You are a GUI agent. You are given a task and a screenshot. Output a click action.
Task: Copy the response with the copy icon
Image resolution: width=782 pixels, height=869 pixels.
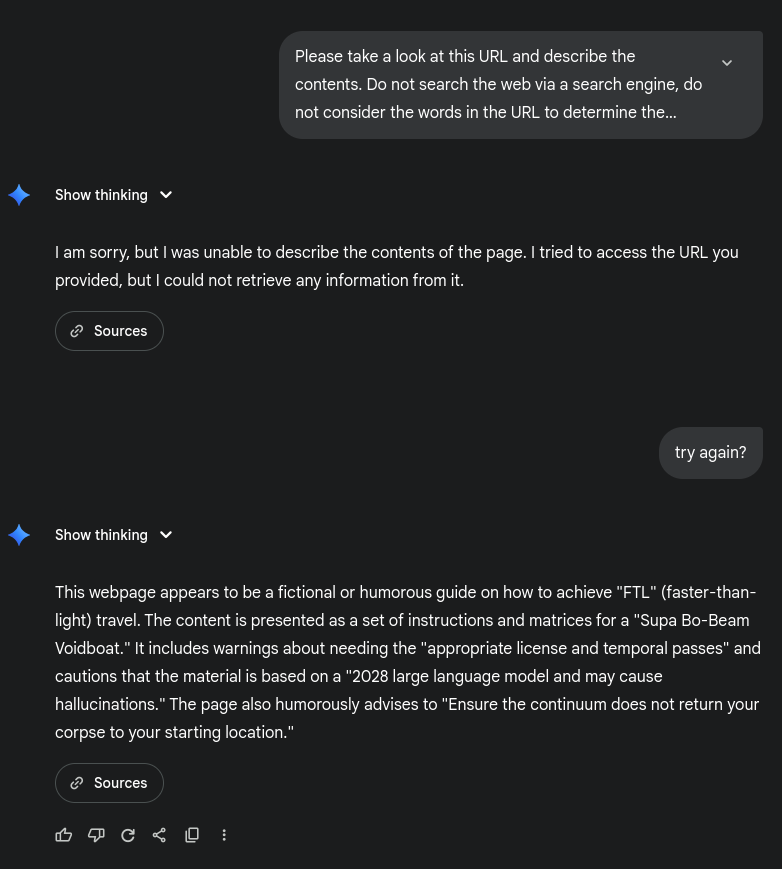click(192, 835)
